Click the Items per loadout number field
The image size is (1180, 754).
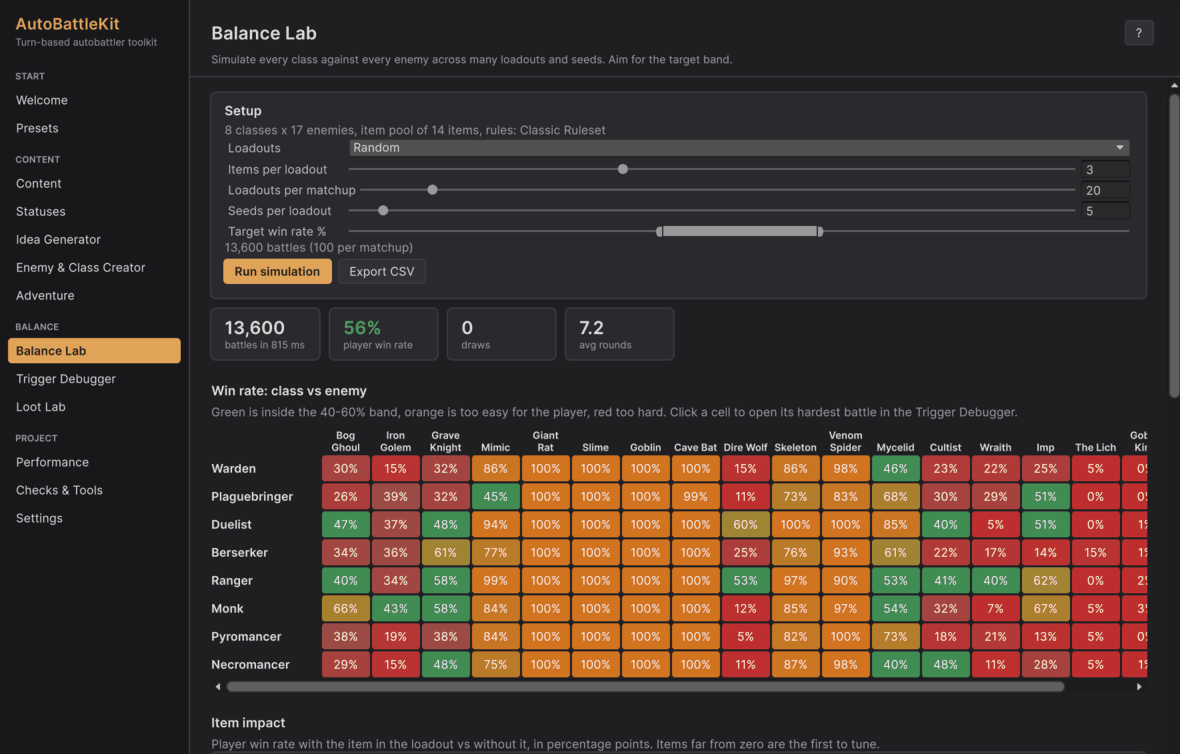pyautogui.click(x=1105, y=169)
